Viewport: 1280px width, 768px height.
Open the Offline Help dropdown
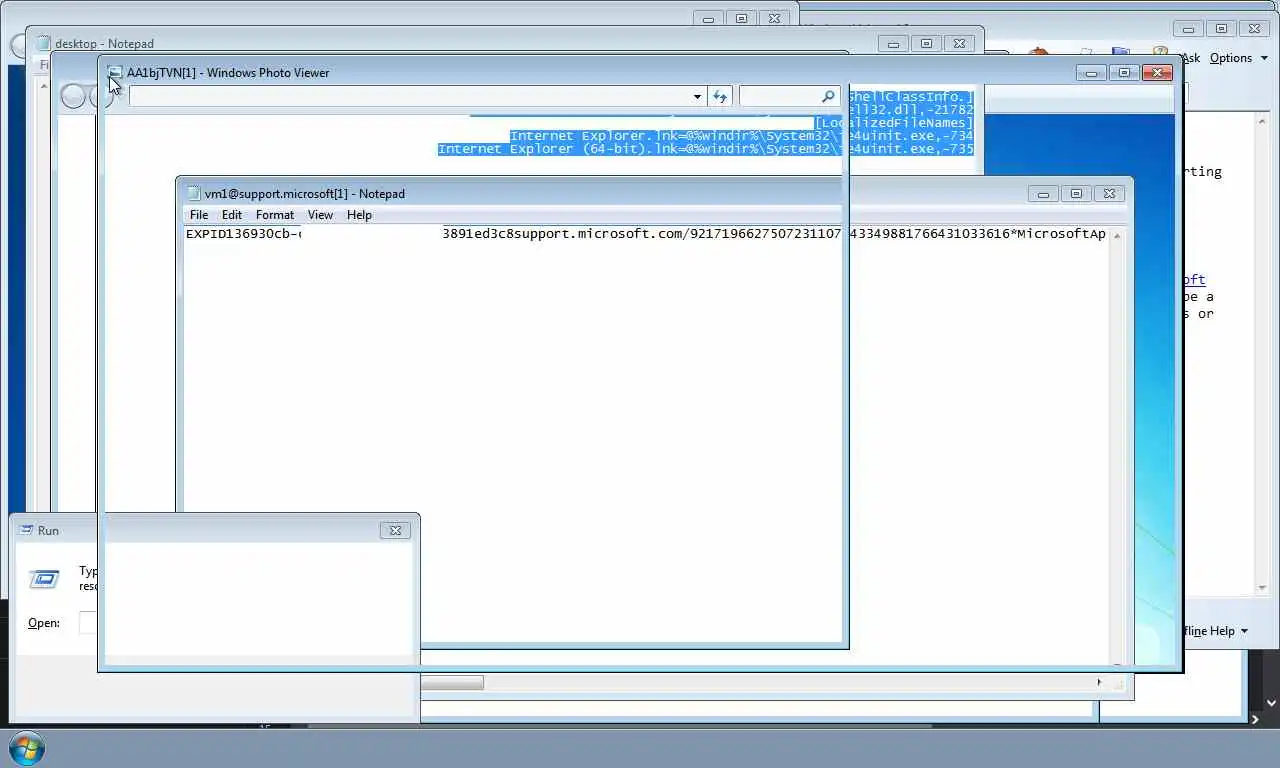click(x=1216, y=631)
